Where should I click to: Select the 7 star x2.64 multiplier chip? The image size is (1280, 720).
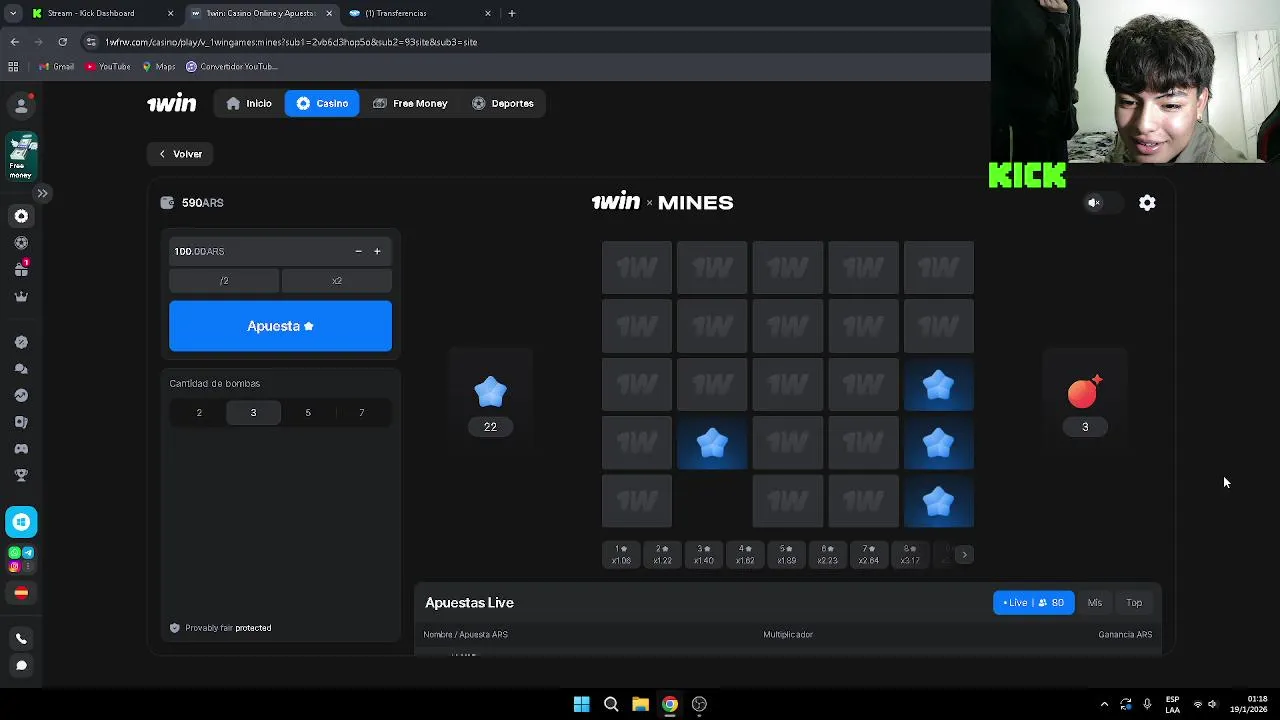[x=869, y=555]
